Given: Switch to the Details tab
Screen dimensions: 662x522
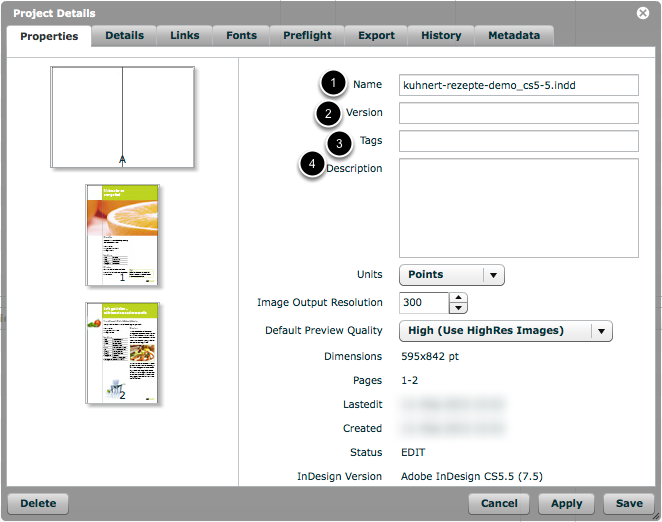Looking at the screenshot, I should [x=124, y=35].
